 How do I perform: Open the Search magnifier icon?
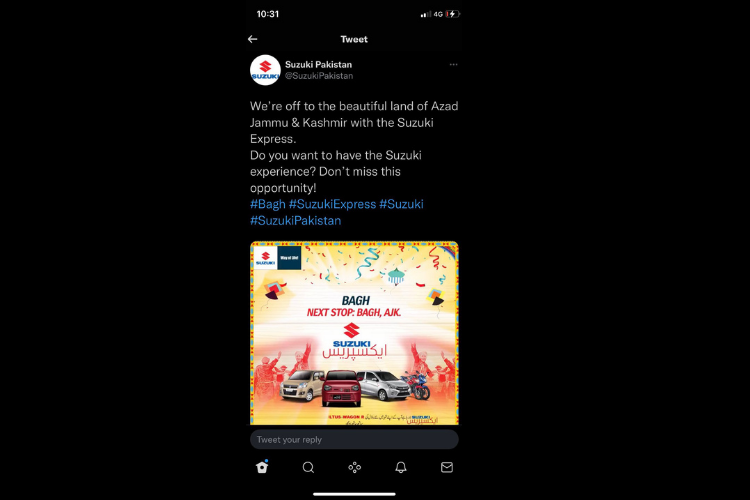click(309, 467)
